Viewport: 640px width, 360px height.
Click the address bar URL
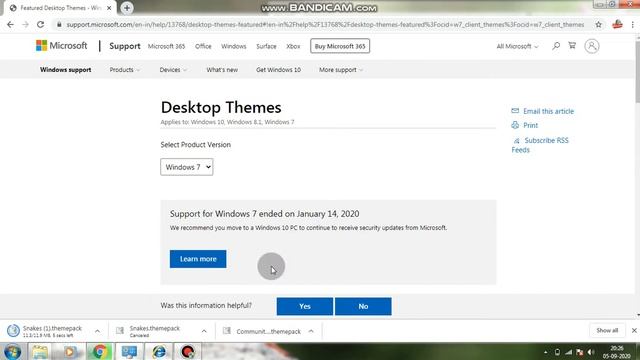click(325, 24)
